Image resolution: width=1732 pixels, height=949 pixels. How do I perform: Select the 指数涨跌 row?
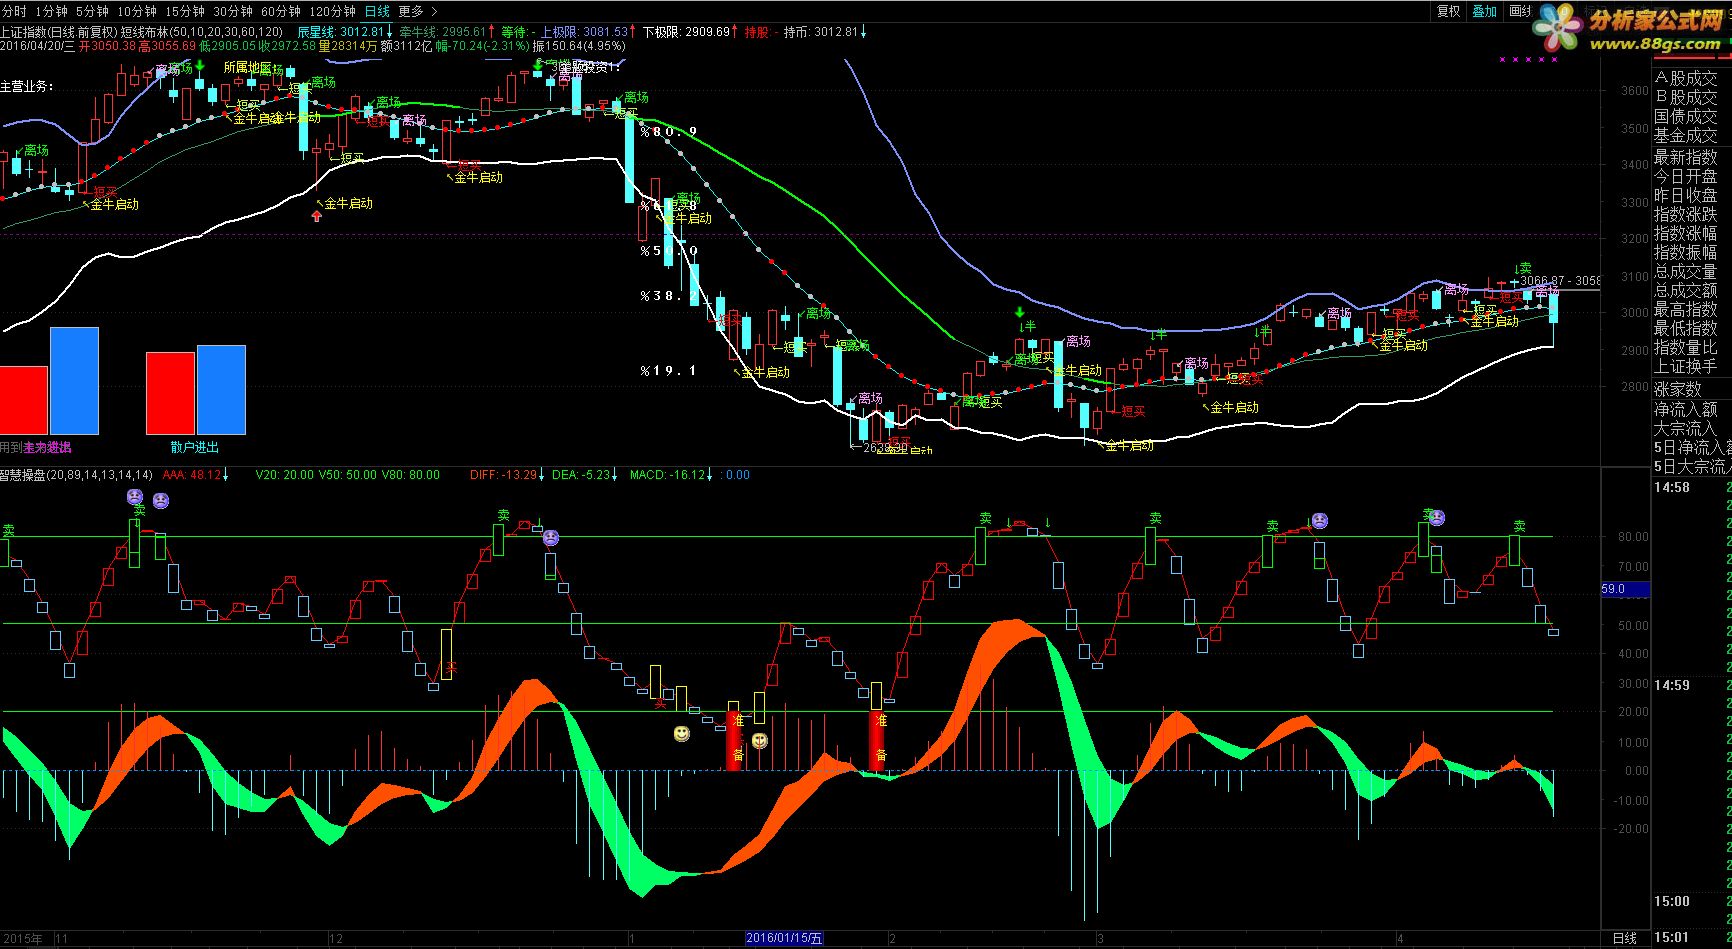[1686, 214]
